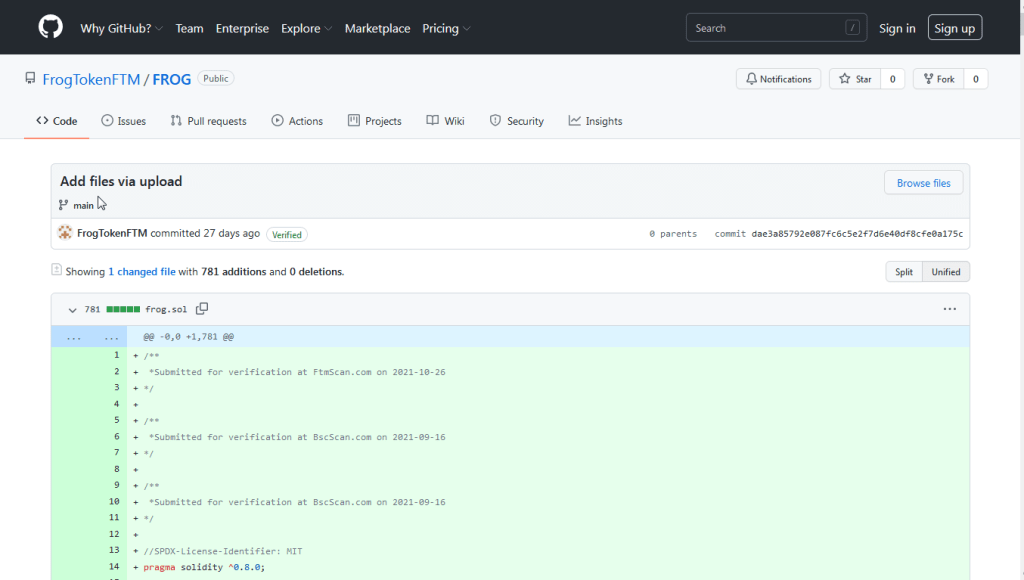The height and width of the screenshot is (580, 1024).
Task: Open the Pull requests tab
Action: point(208,121)
